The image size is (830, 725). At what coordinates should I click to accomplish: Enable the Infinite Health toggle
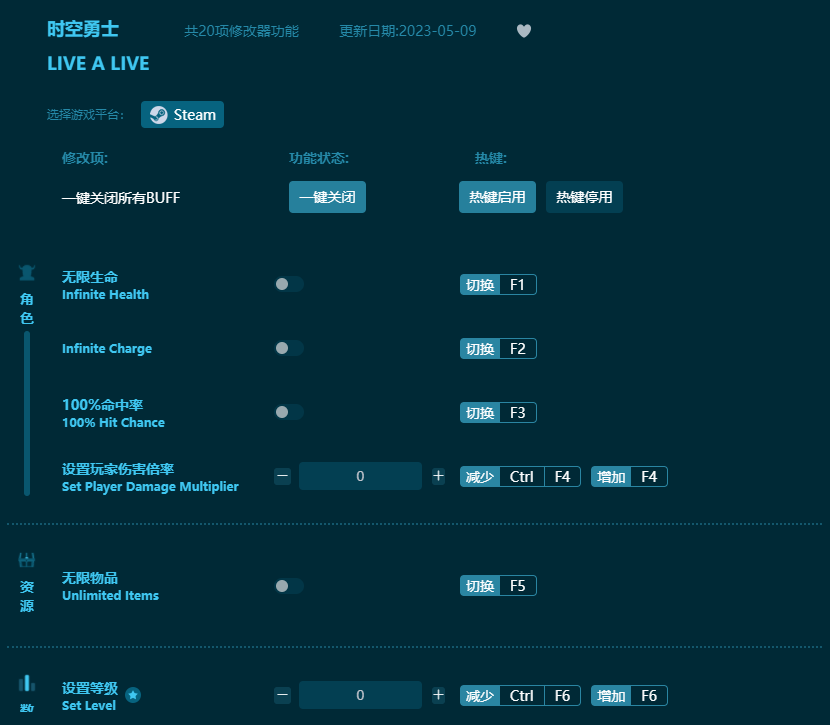[289, 284]
